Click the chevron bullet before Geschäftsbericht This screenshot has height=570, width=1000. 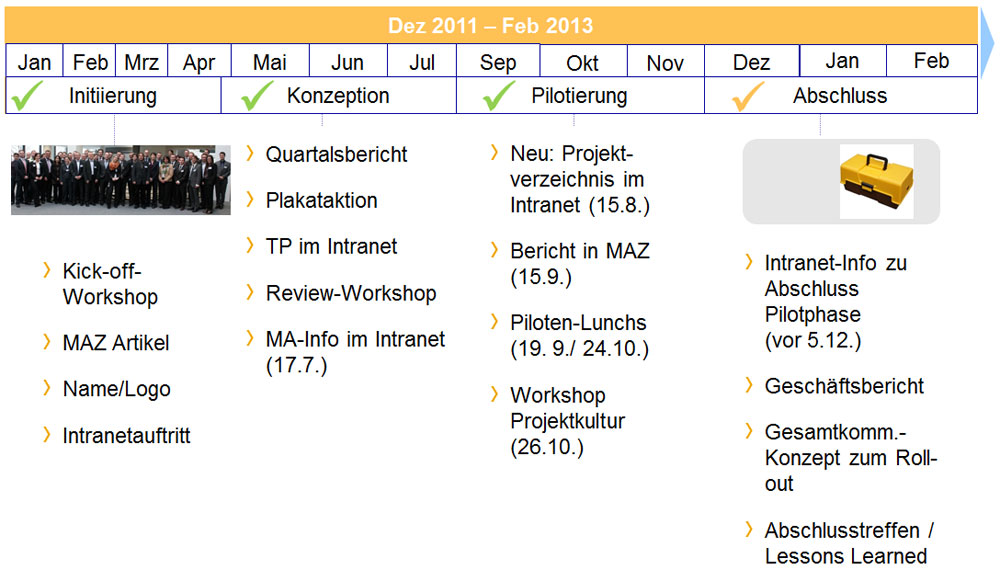(749, 385)
